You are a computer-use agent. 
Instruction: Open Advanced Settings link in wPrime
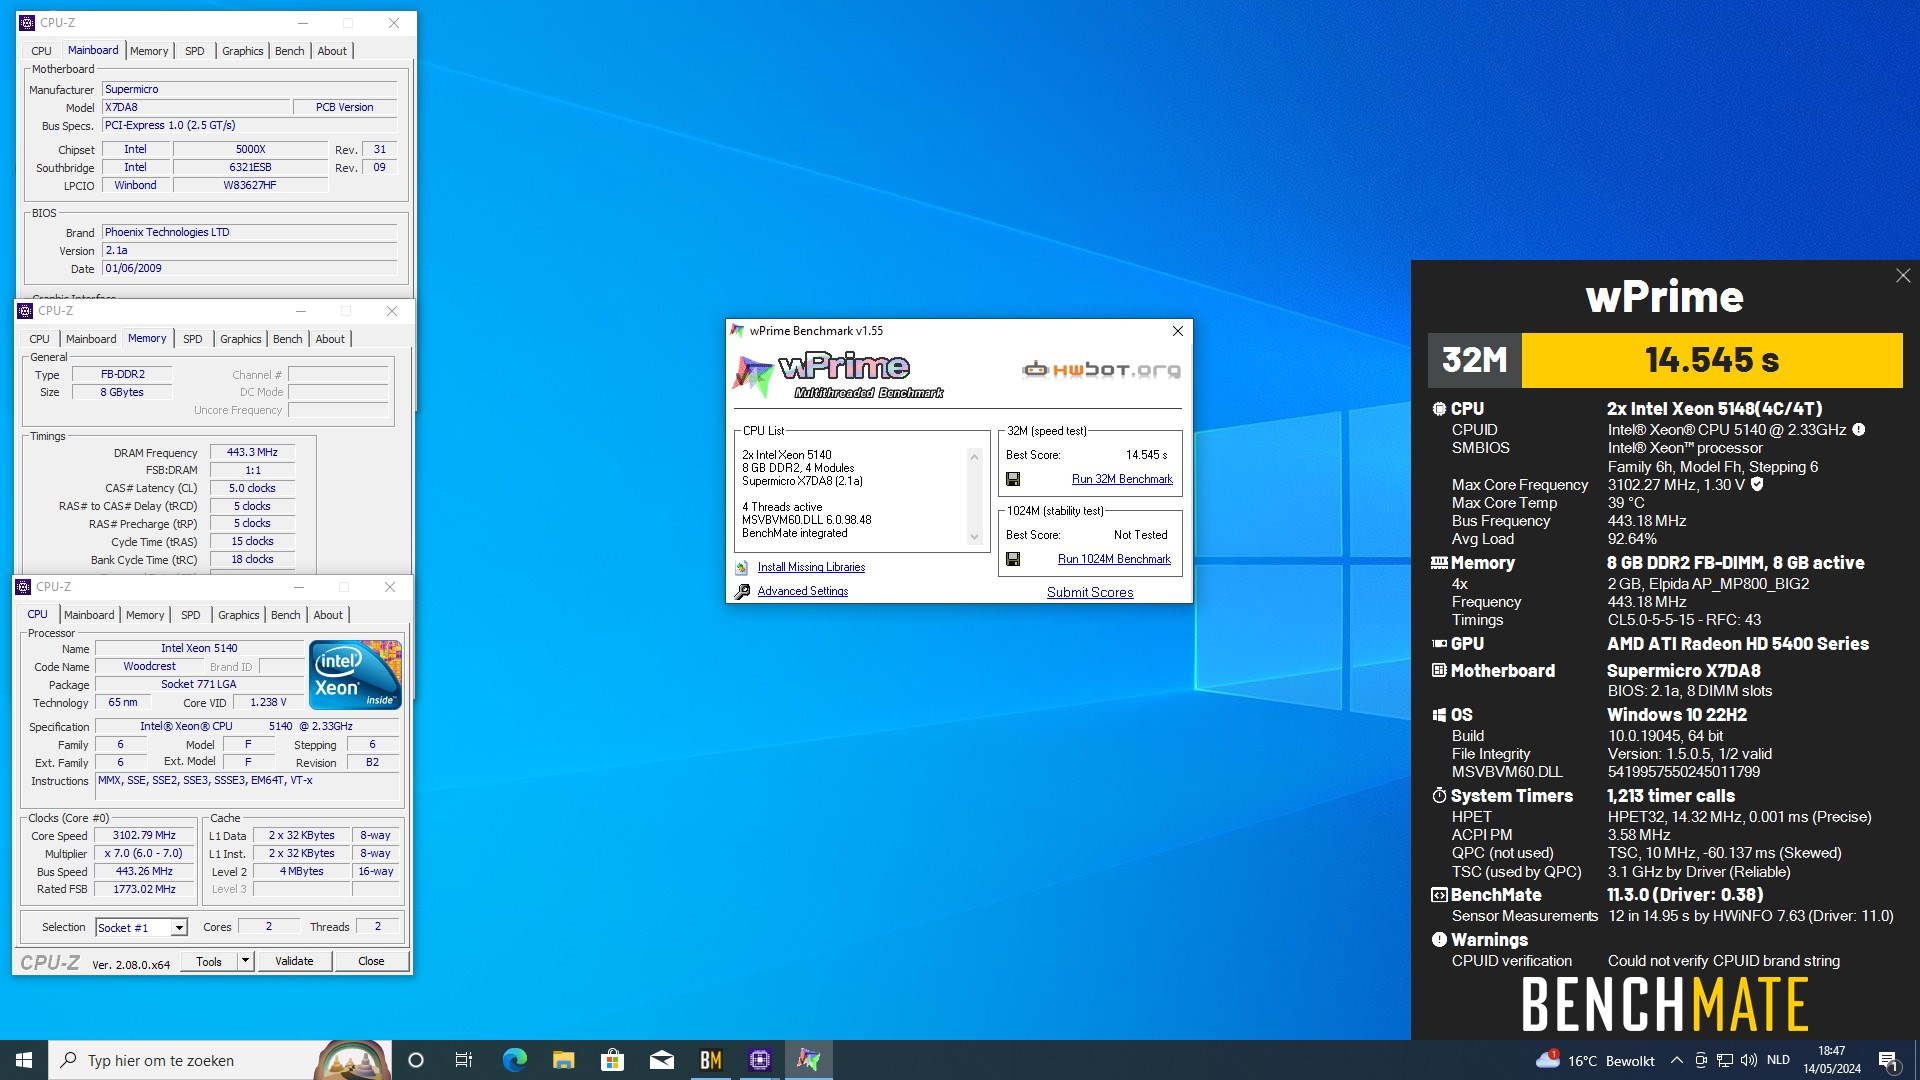tap(802, 591)
